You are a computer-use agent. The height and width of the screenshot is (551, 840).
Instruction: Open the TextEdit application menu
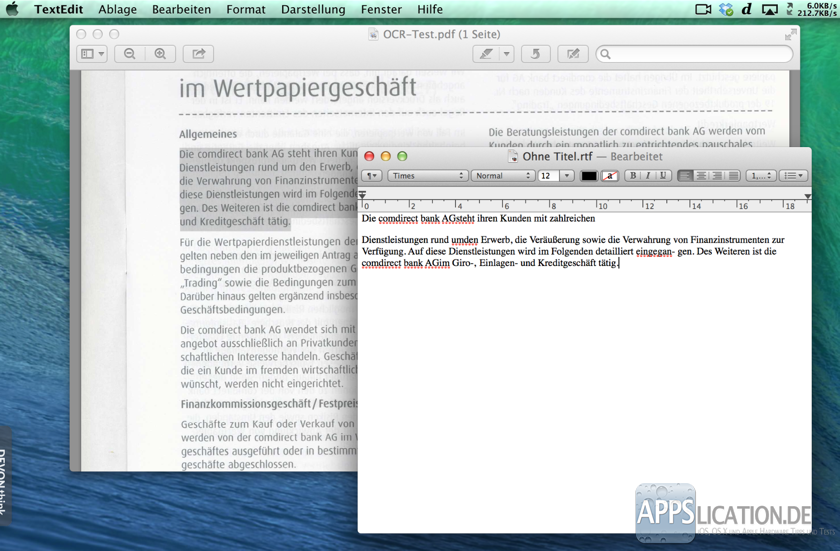(58, 9)
